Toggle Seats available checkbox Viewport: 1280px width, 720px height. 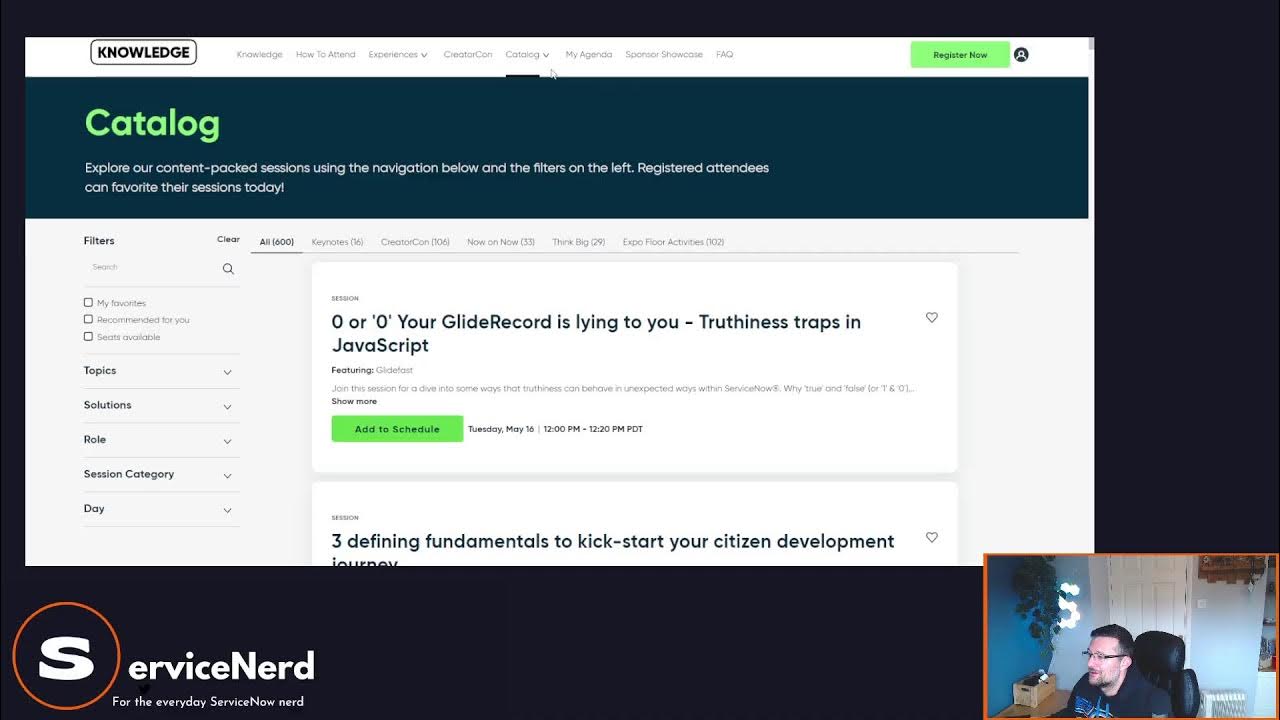tap(88, 336)
